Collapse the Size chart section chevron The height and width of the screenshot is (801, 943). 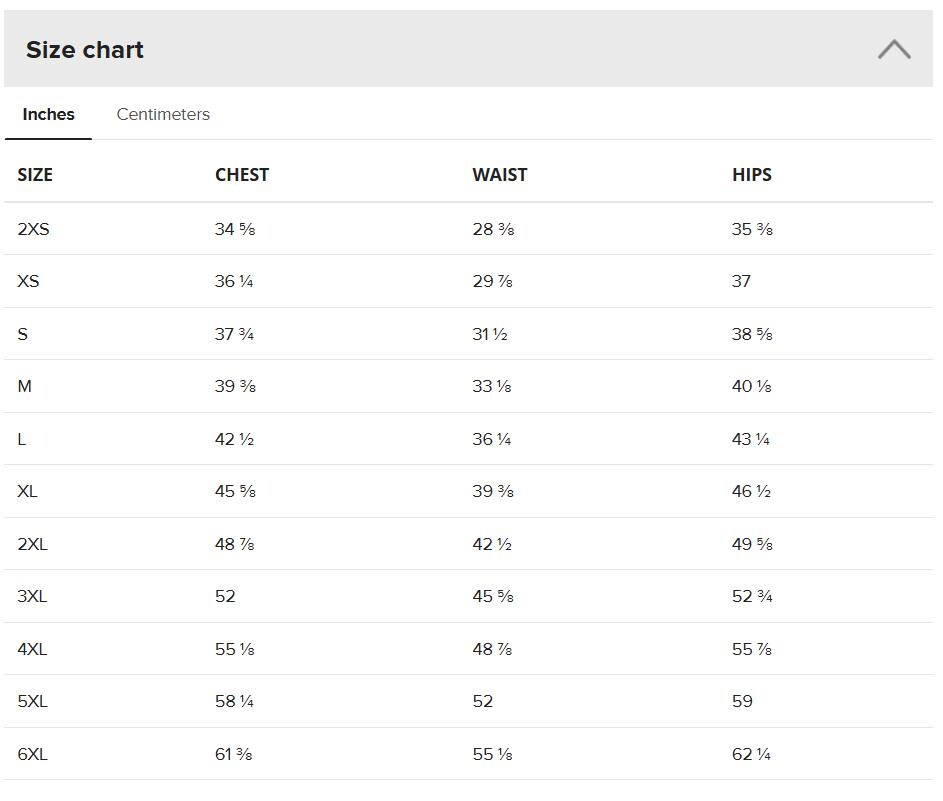(894, 49)
